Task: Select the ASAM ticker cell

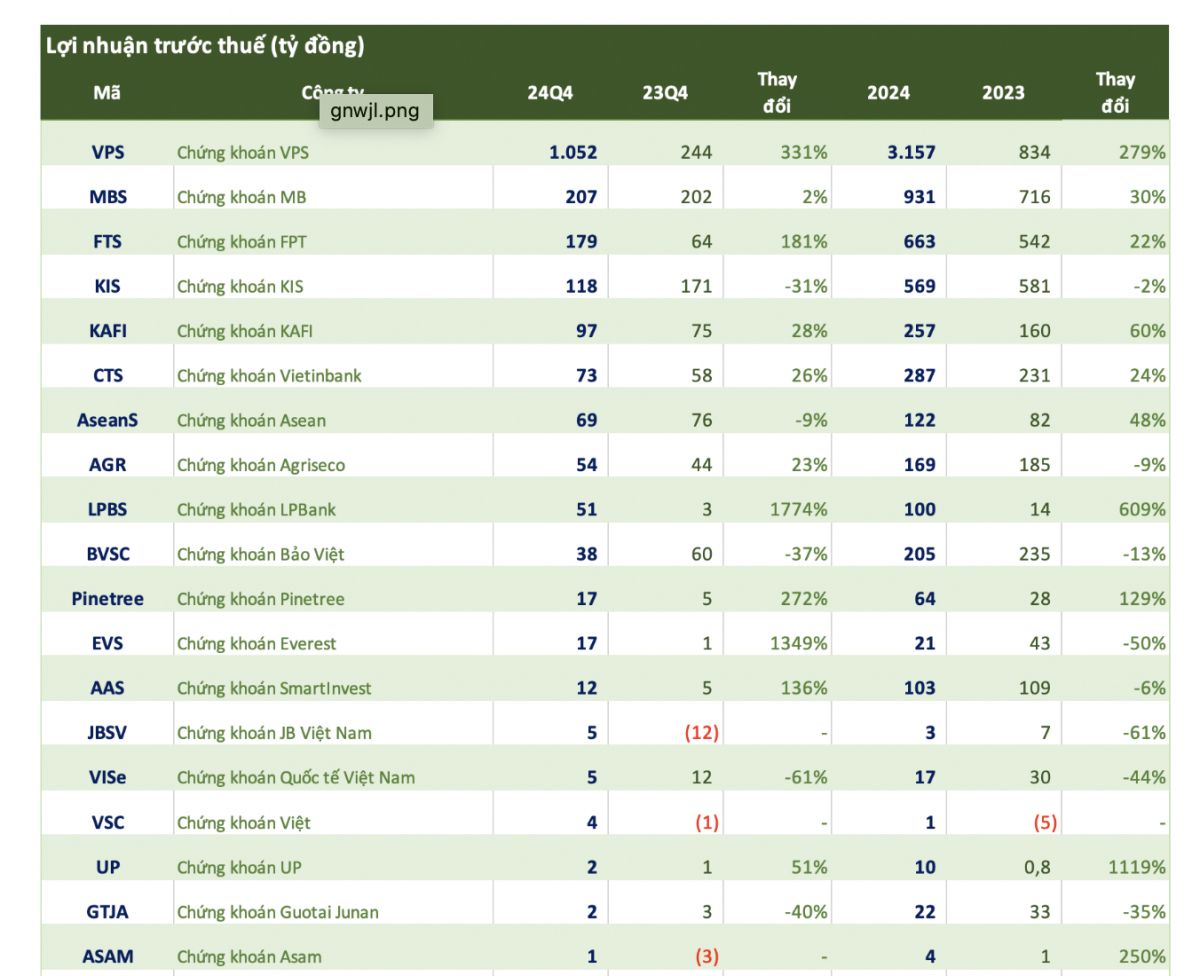Action: pyautogui.click(x=107, y=956)
